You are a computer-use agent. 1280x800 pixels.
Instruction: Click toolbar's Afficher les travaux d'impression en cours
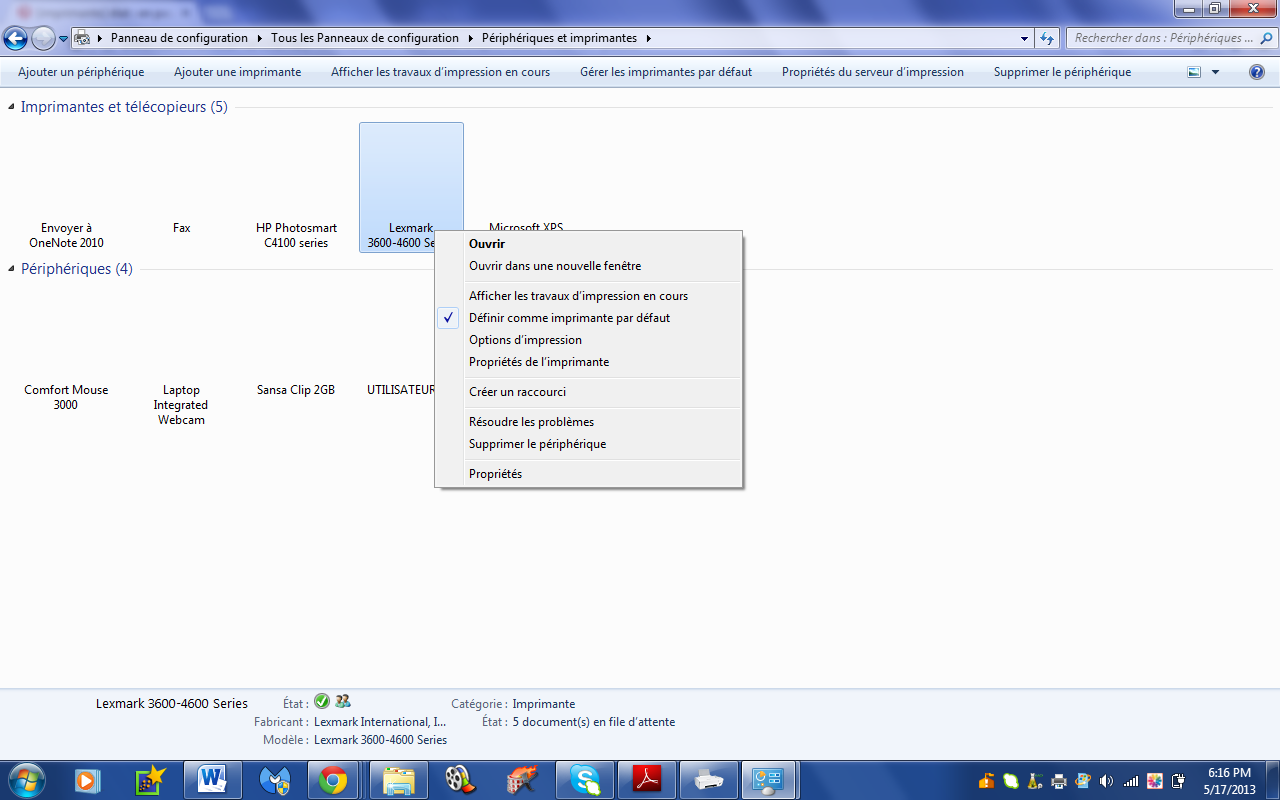[440, 72]
